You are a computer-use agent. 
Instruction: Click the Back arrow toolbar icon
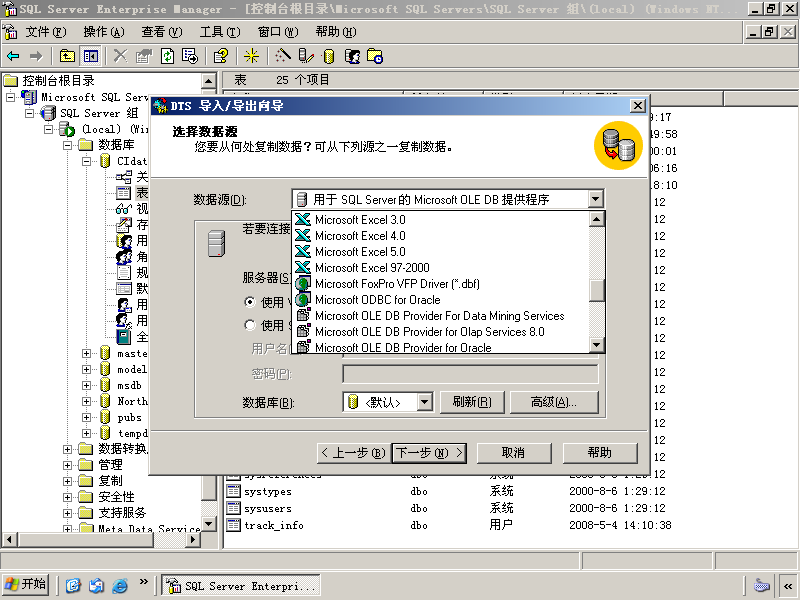pos(14,56)
